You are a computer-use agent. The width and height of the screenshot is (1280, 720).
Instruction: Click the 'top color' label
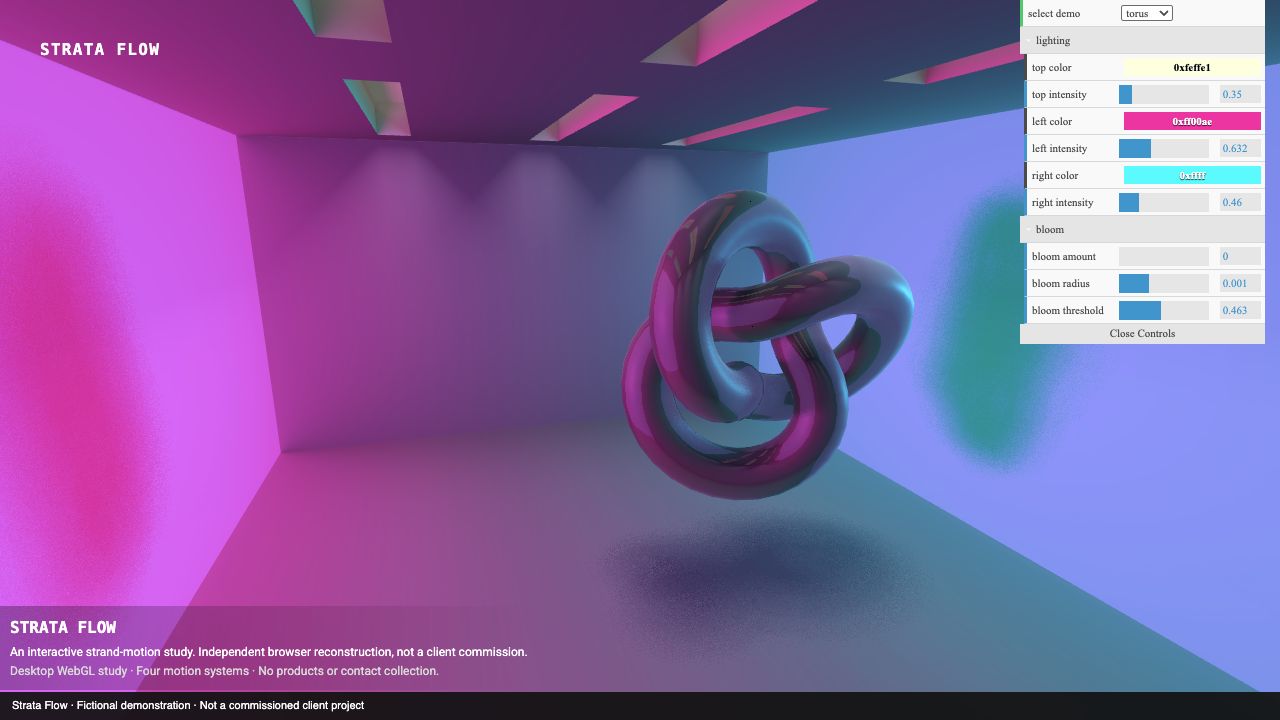(1051, 67)
